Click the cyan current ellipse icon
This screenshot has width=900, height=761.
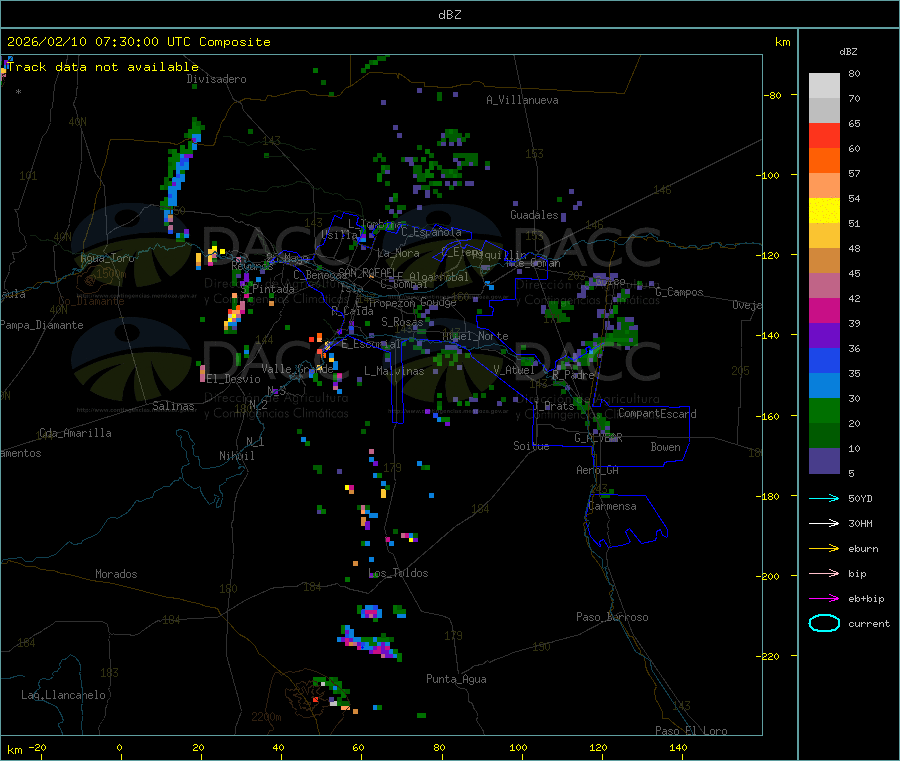pos(824,623)
